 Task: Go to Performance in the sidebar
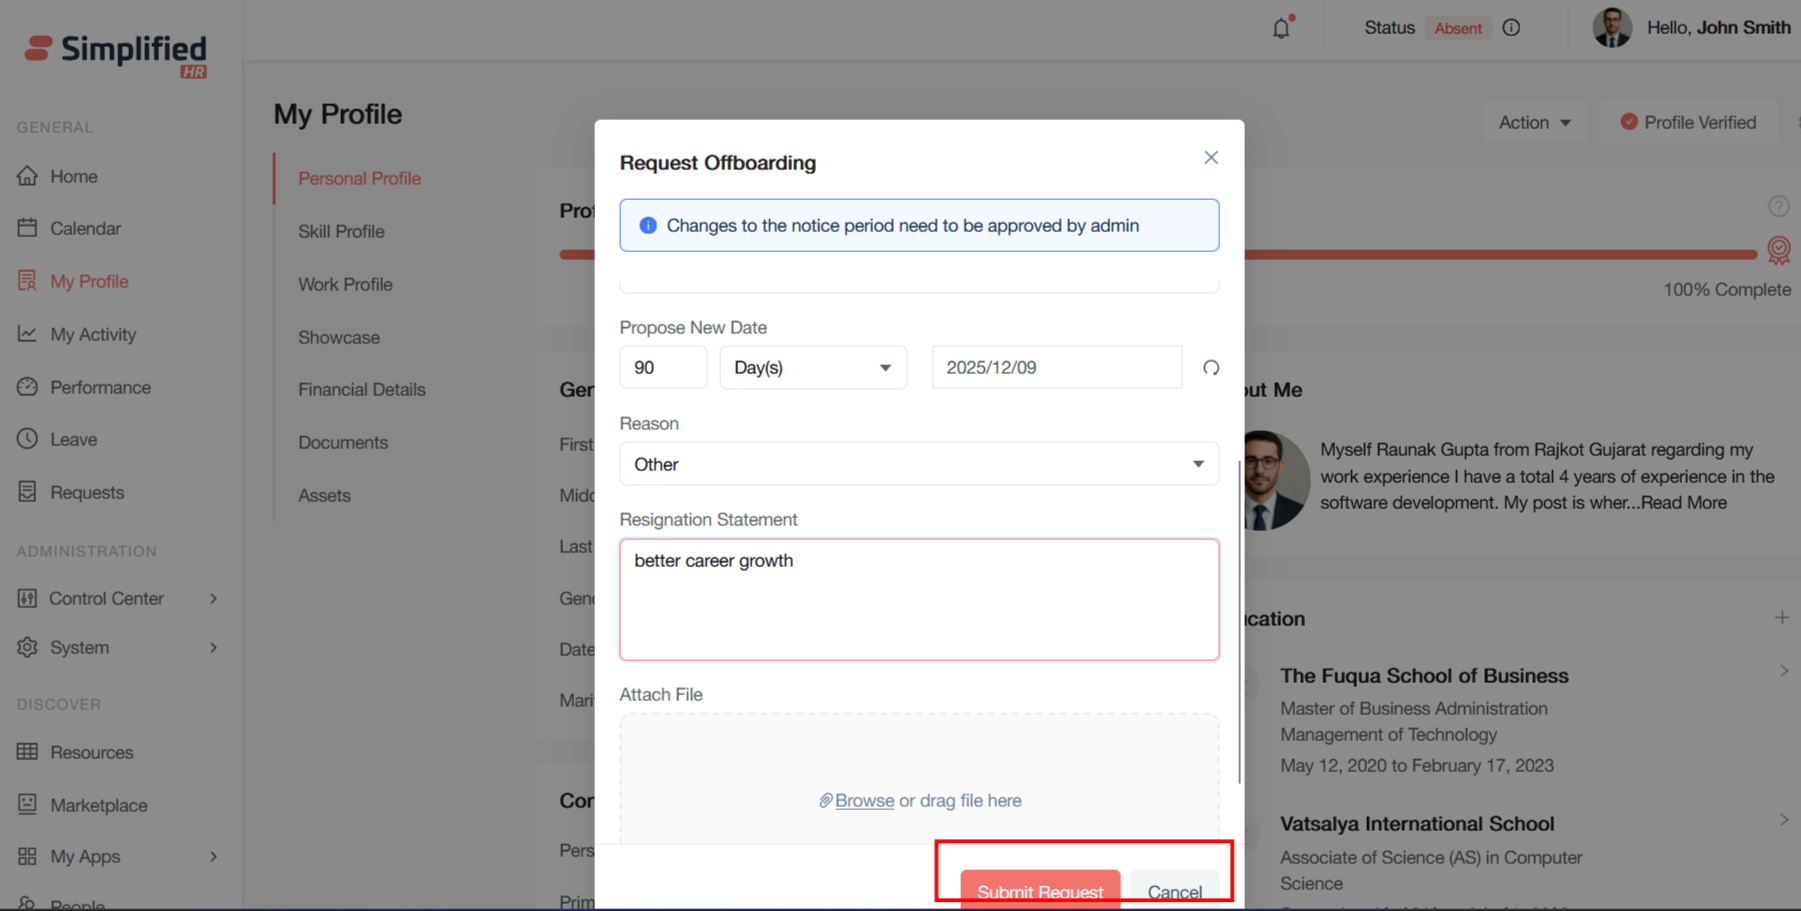coord(100,387)
